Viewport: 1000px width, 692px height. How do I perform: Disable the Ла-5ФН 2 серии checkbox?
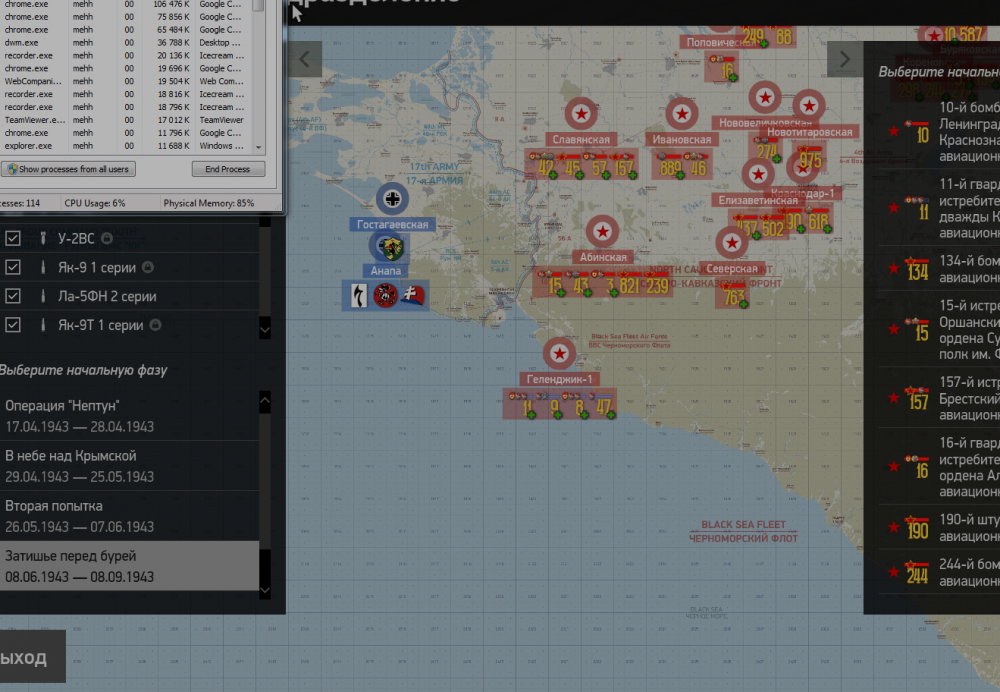point(13,296)
